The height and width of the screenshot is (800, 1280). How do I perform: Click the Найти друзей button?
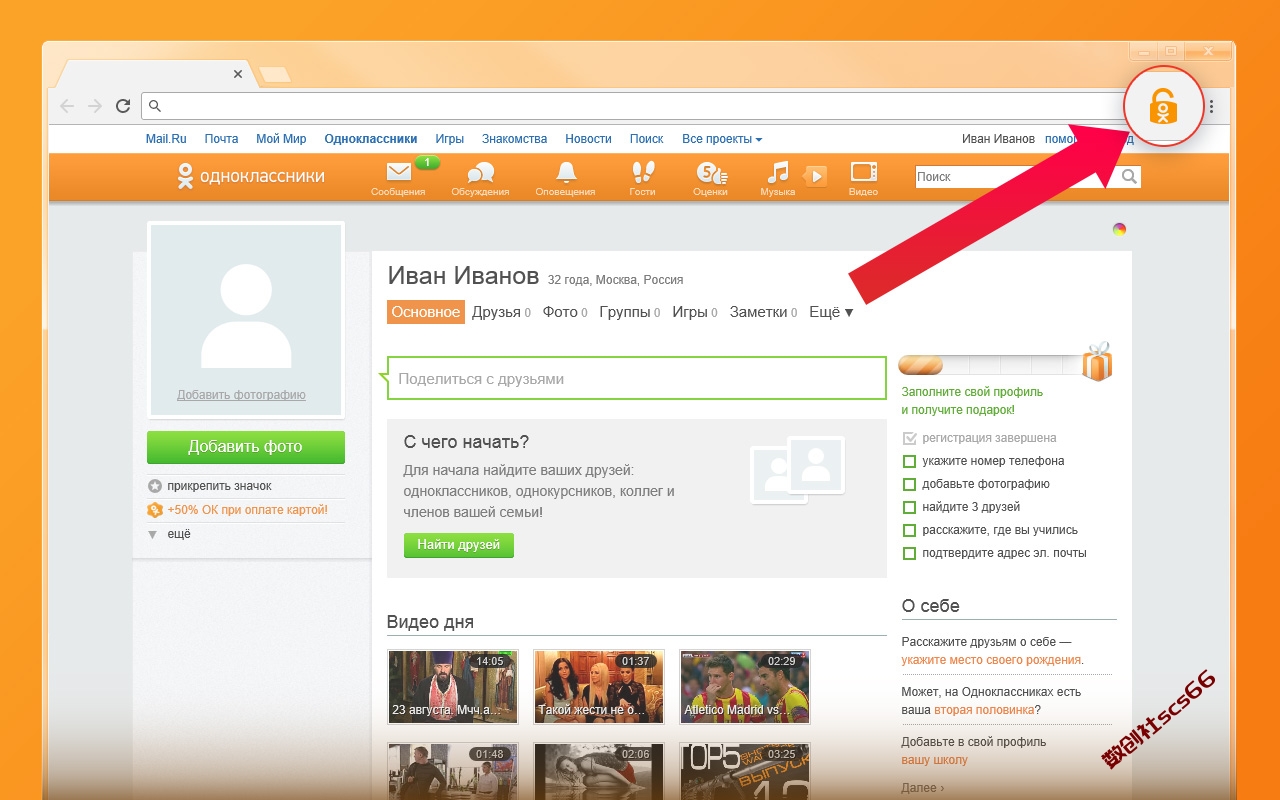(x=459, y=545)
